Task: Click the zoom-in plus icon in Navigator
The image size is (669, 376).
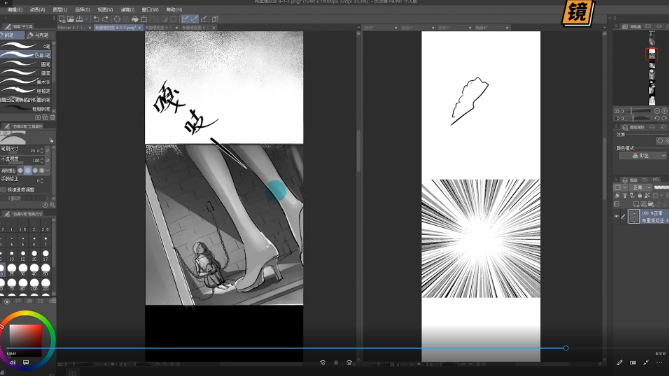Action: tap(664, 111)
